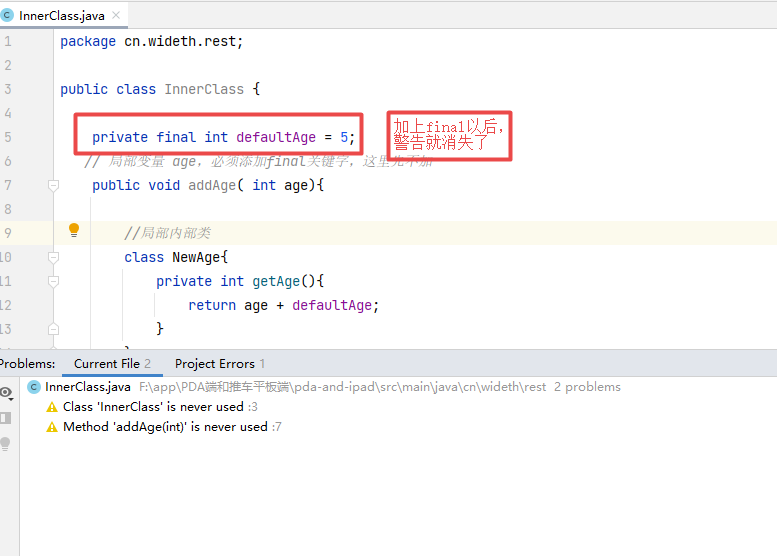This screenshot has height=556, width=777.
Task: Click the Problems: panel label
Action: click(27, 364)
